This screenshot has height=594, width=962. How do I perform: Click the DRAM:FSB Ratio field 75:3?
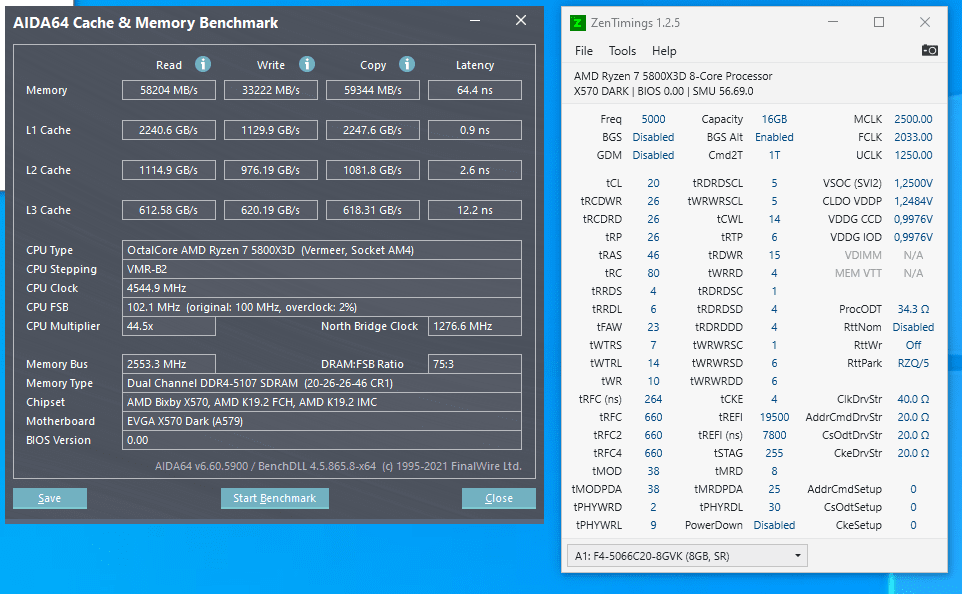point(475,364)
